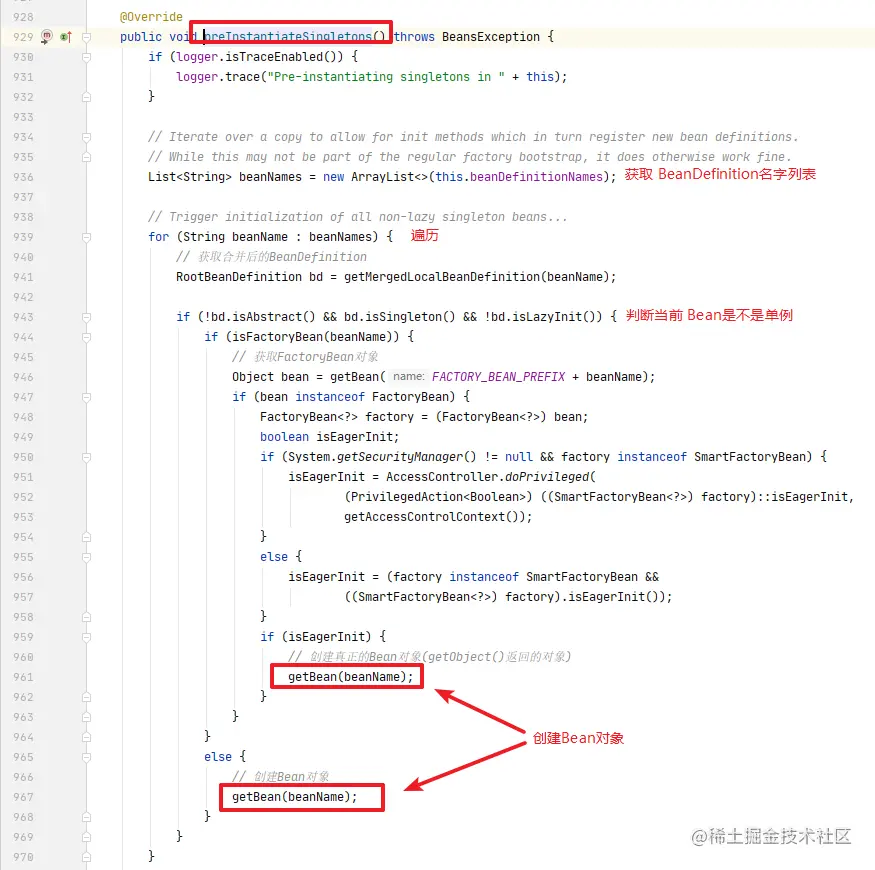Fold the isFactoryBean block at line 944
Image resolution: width=875 pixels, height=870 pixels.
pyautogui.click(x=86, y=337)
